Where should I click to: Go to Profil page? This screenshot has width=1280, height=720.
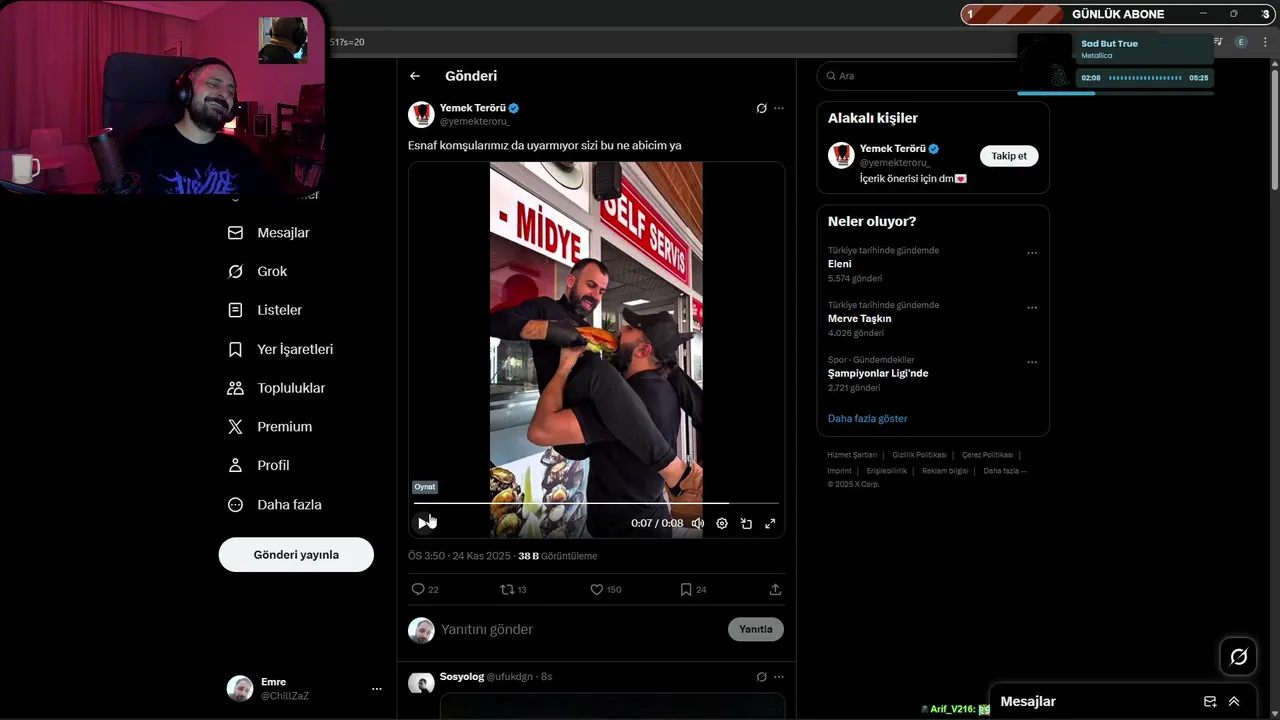(x=258, y=465)
